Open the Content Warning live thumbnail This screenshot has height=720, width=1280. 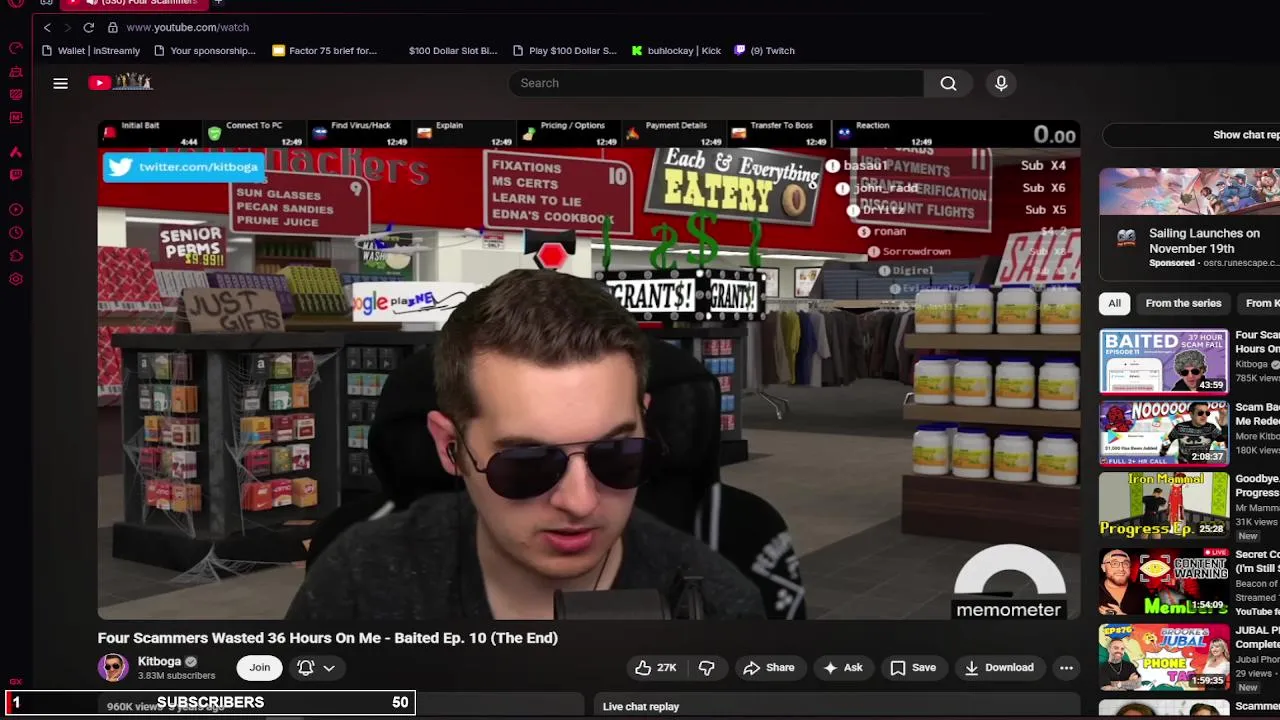pos(1164,581)
